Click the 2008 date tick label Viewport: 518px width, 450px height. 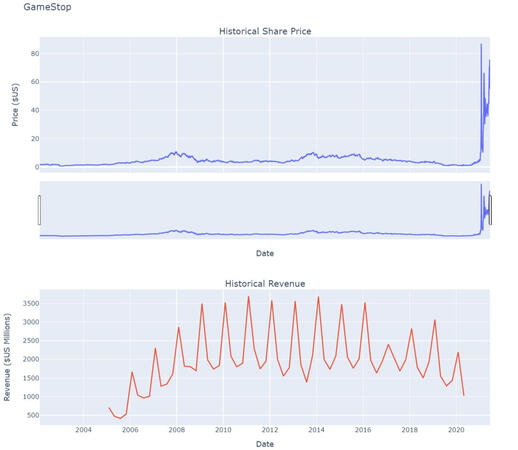point(177,430)
